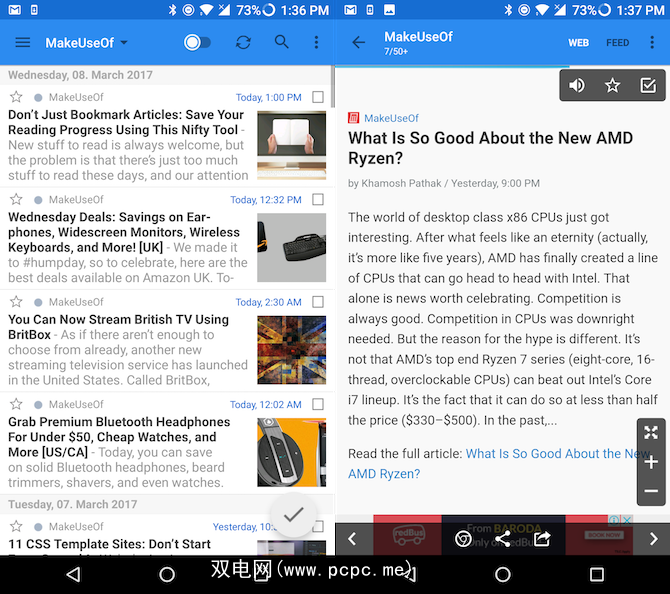Screen dimensions: 670x594
Task: Star the 11 CSS Template Sites article
Action: click(x=16, y=526)
